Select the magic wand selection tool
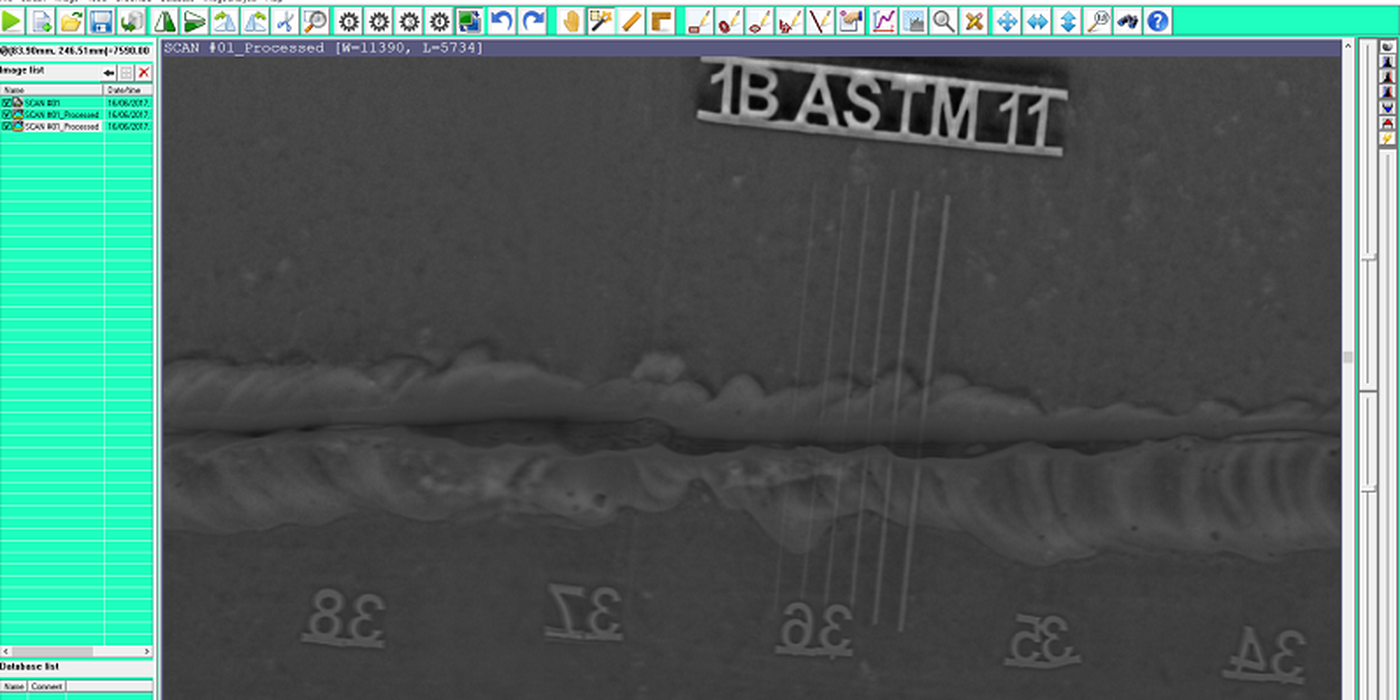 [x=601, y=20]
